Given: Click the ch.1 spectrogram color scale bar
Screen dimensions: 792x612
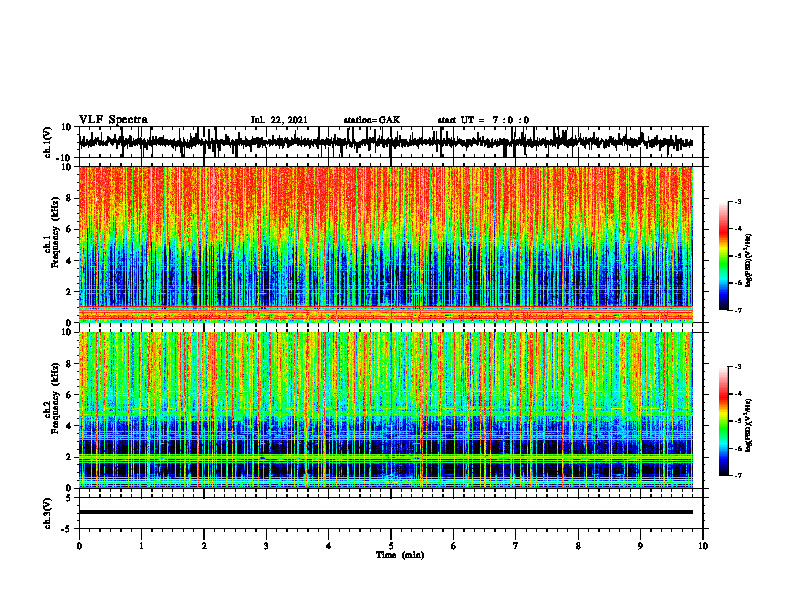Looking at the screenshot, I should (723, 256).
